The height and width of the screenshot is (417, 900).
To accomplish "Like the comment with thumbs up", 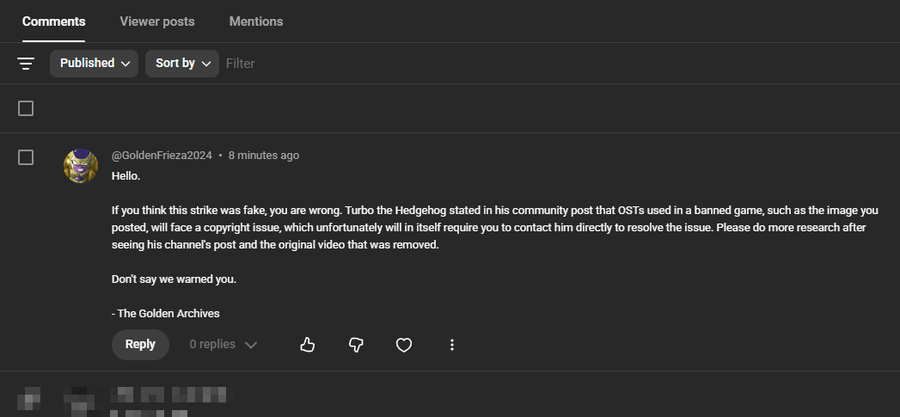I will click(x=307, y=345).
